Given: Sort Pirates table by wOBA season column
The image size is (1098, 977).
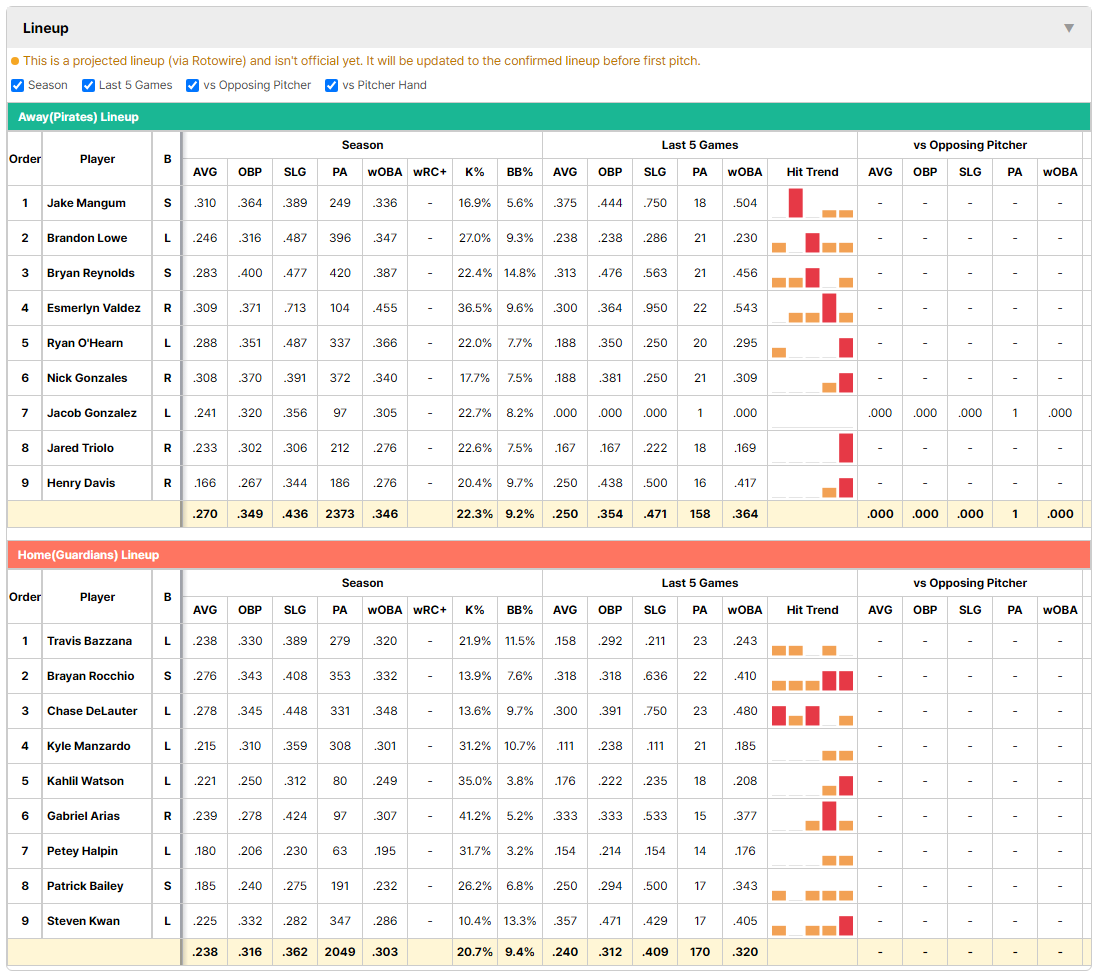Looking at the screenshot, I should tap(384, 172).
